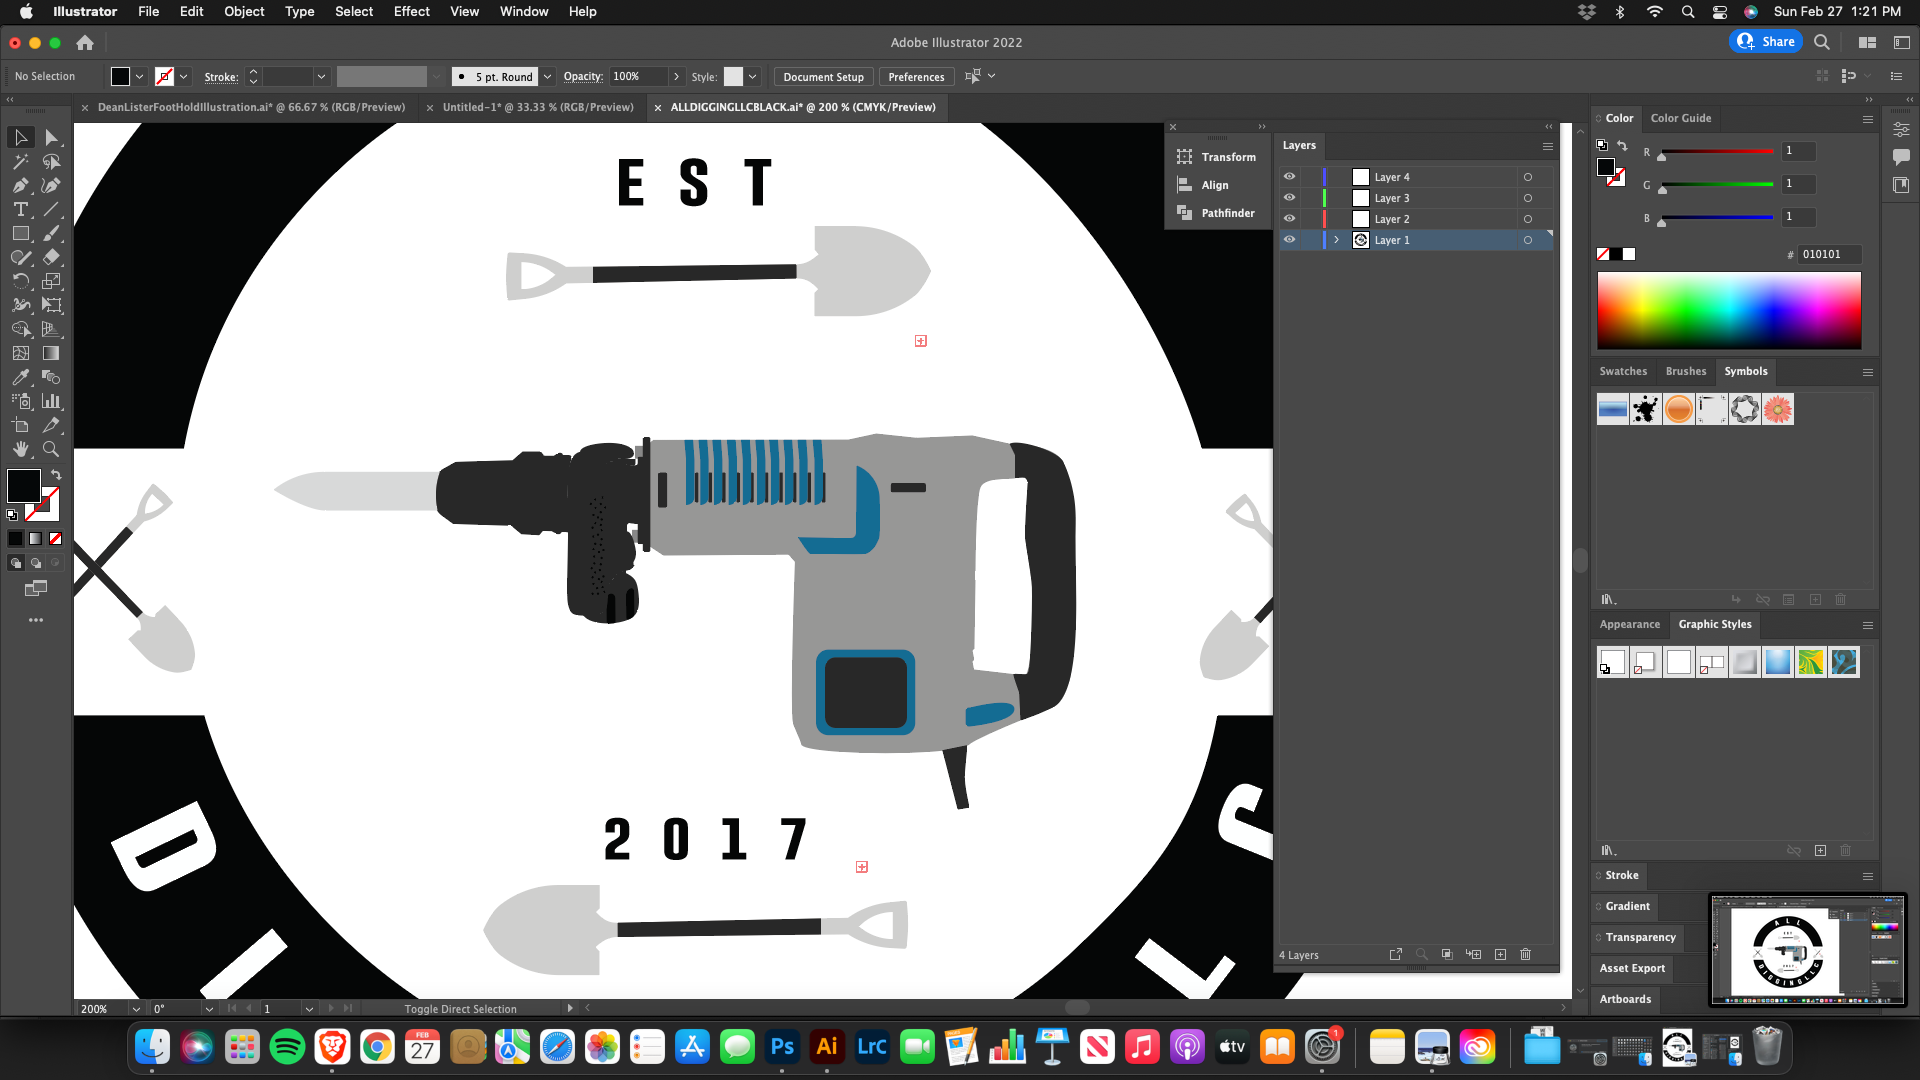Select the Pen tool
Viewport: 1920px width, 1080px height.
pos(21,185)
